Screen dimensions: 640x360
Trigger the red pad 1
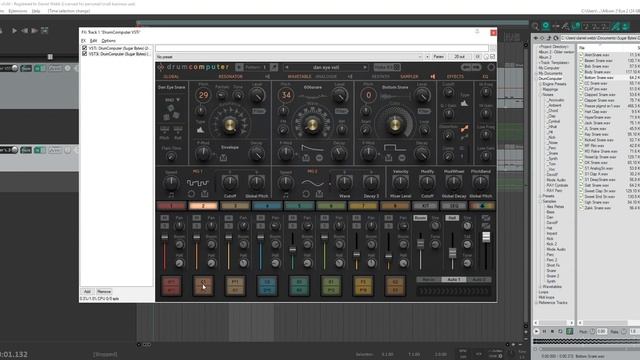tap(171, 286)
